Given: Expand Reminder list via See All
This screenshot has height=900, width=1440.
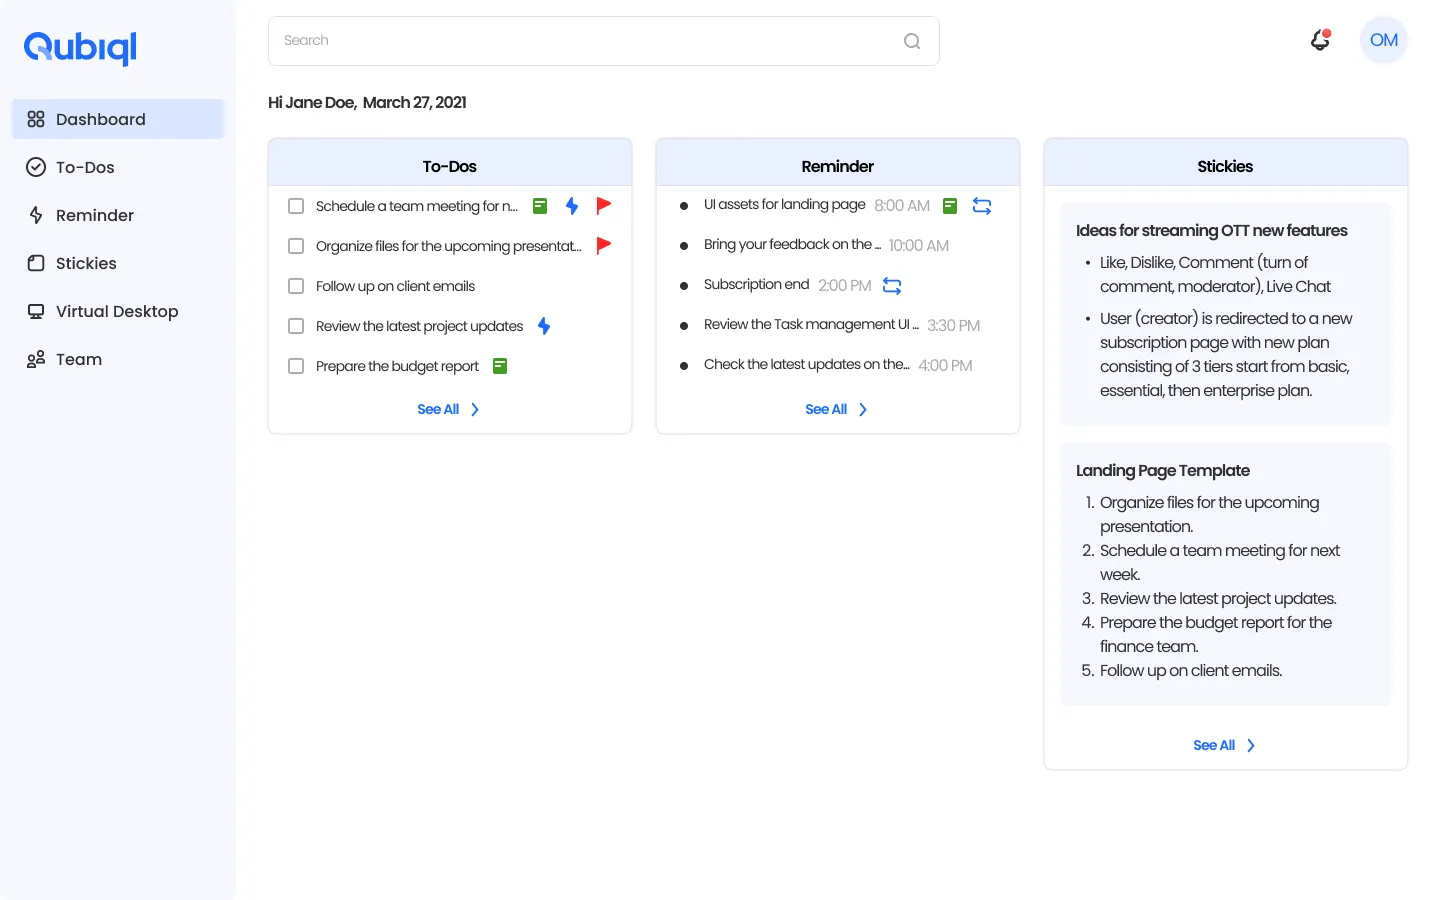Looking at the screenshot, I should [x=836, y=409].
